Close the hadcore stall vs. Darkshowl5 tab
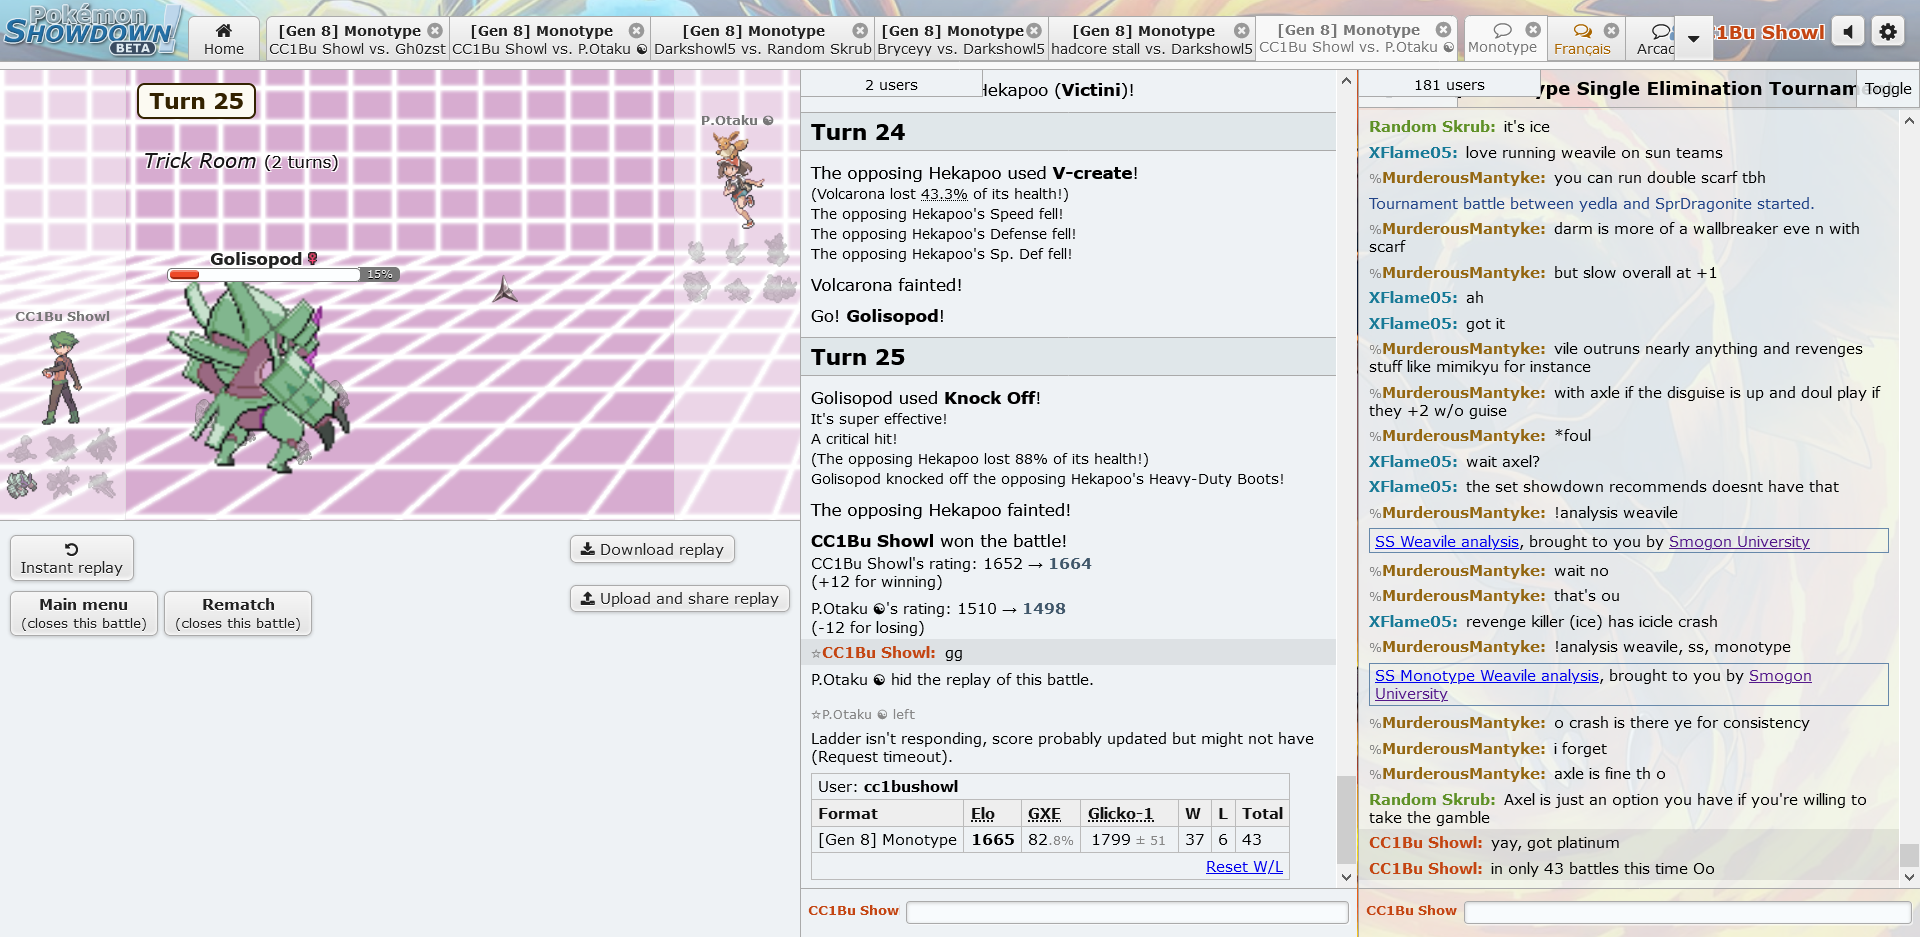The width and height of the screenshot is (1920, 937). [x=1241, y=31]
